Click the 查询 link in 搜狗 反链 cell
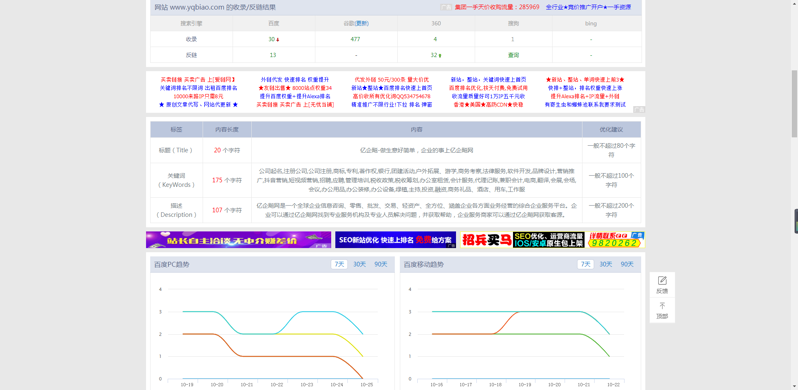The width and height of the screenshot is (798, 390). click(513, 55)
